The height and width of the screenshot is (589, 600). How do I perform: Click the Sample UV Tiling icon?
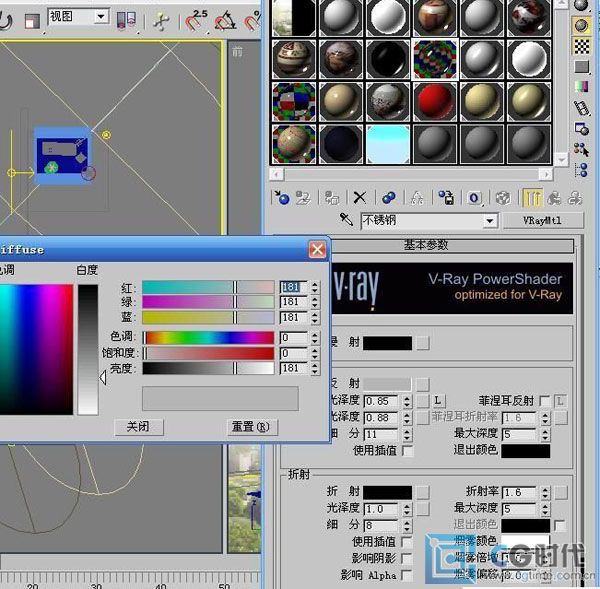click(x=582, y=67)
